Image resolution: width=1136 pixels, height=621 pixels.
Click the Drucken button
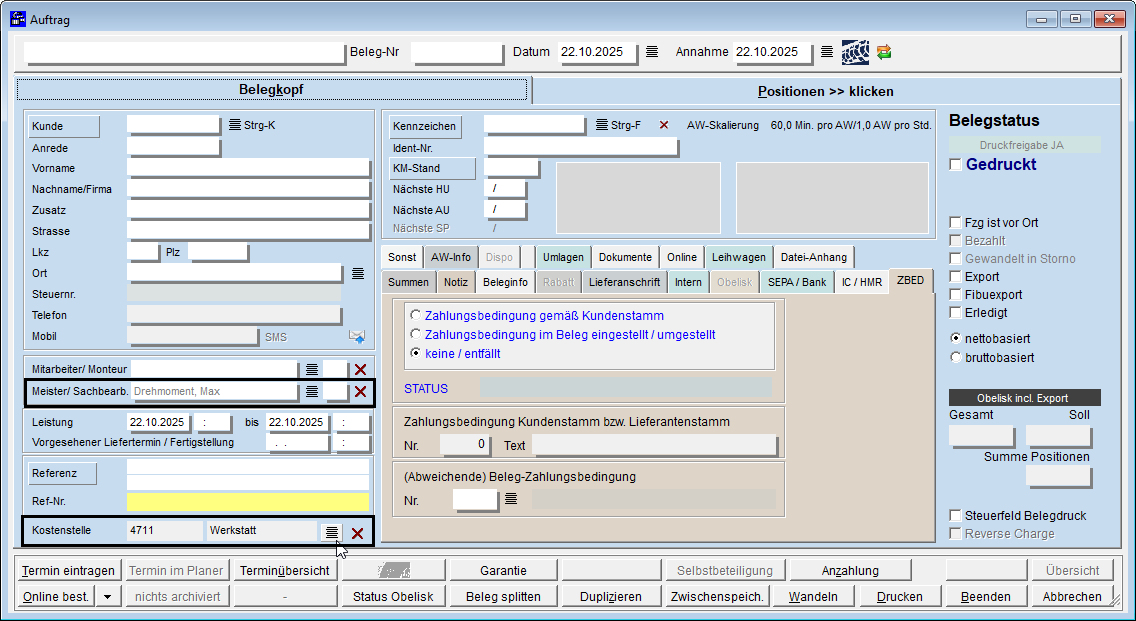(900, 597)
